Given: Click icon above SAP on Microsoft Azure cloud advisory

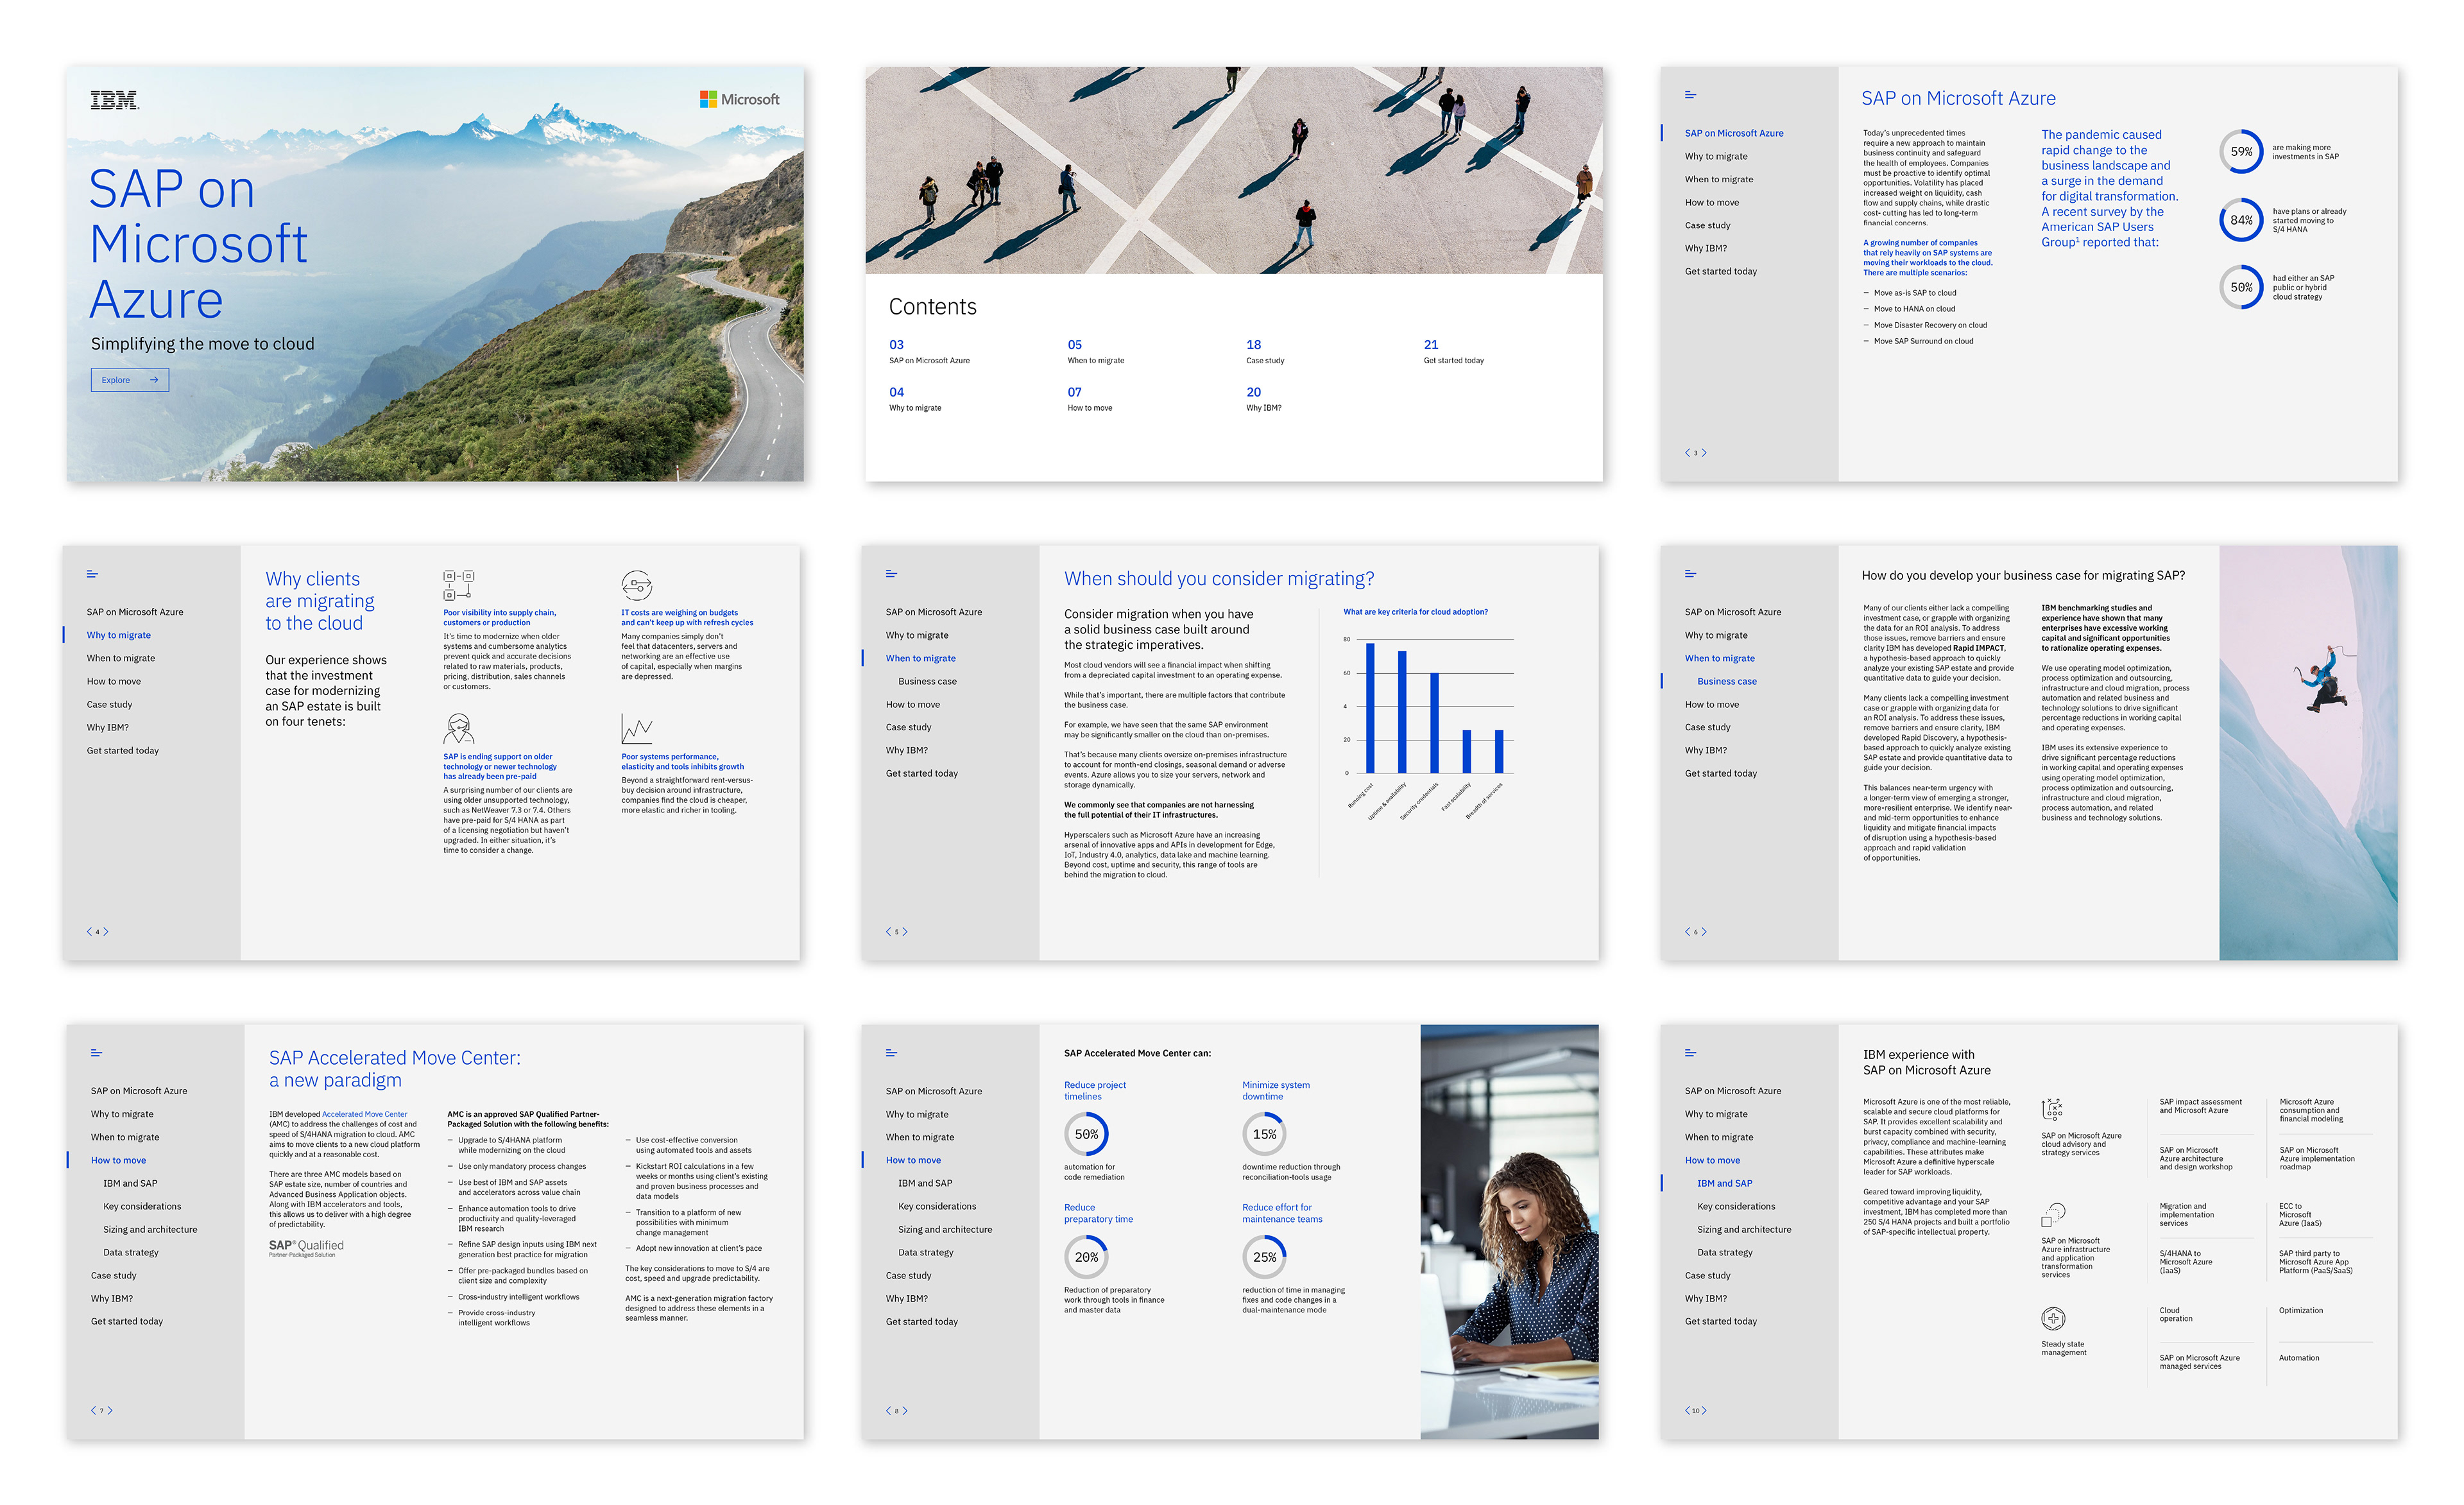Looking at the screenshot, I should coord(2052,1109).
